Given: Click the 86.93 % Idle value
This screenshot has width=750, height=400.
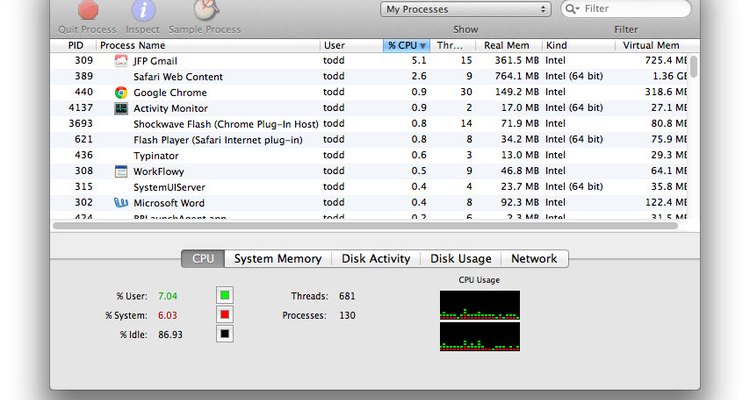Looking at the screenshot, I should (171, 334).
